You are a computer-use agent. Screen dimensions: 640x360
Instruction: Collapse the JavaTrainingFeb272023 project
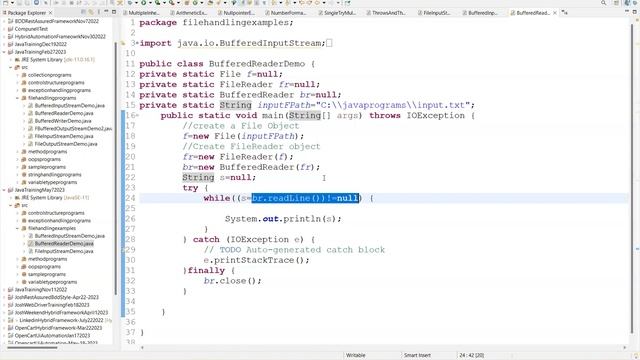4,52
